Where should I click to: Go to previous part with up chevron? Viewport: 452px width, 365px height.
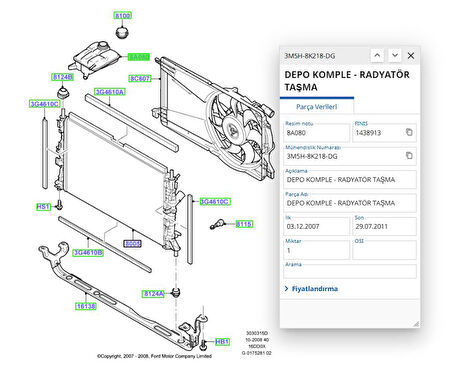(x=377, y=55)
